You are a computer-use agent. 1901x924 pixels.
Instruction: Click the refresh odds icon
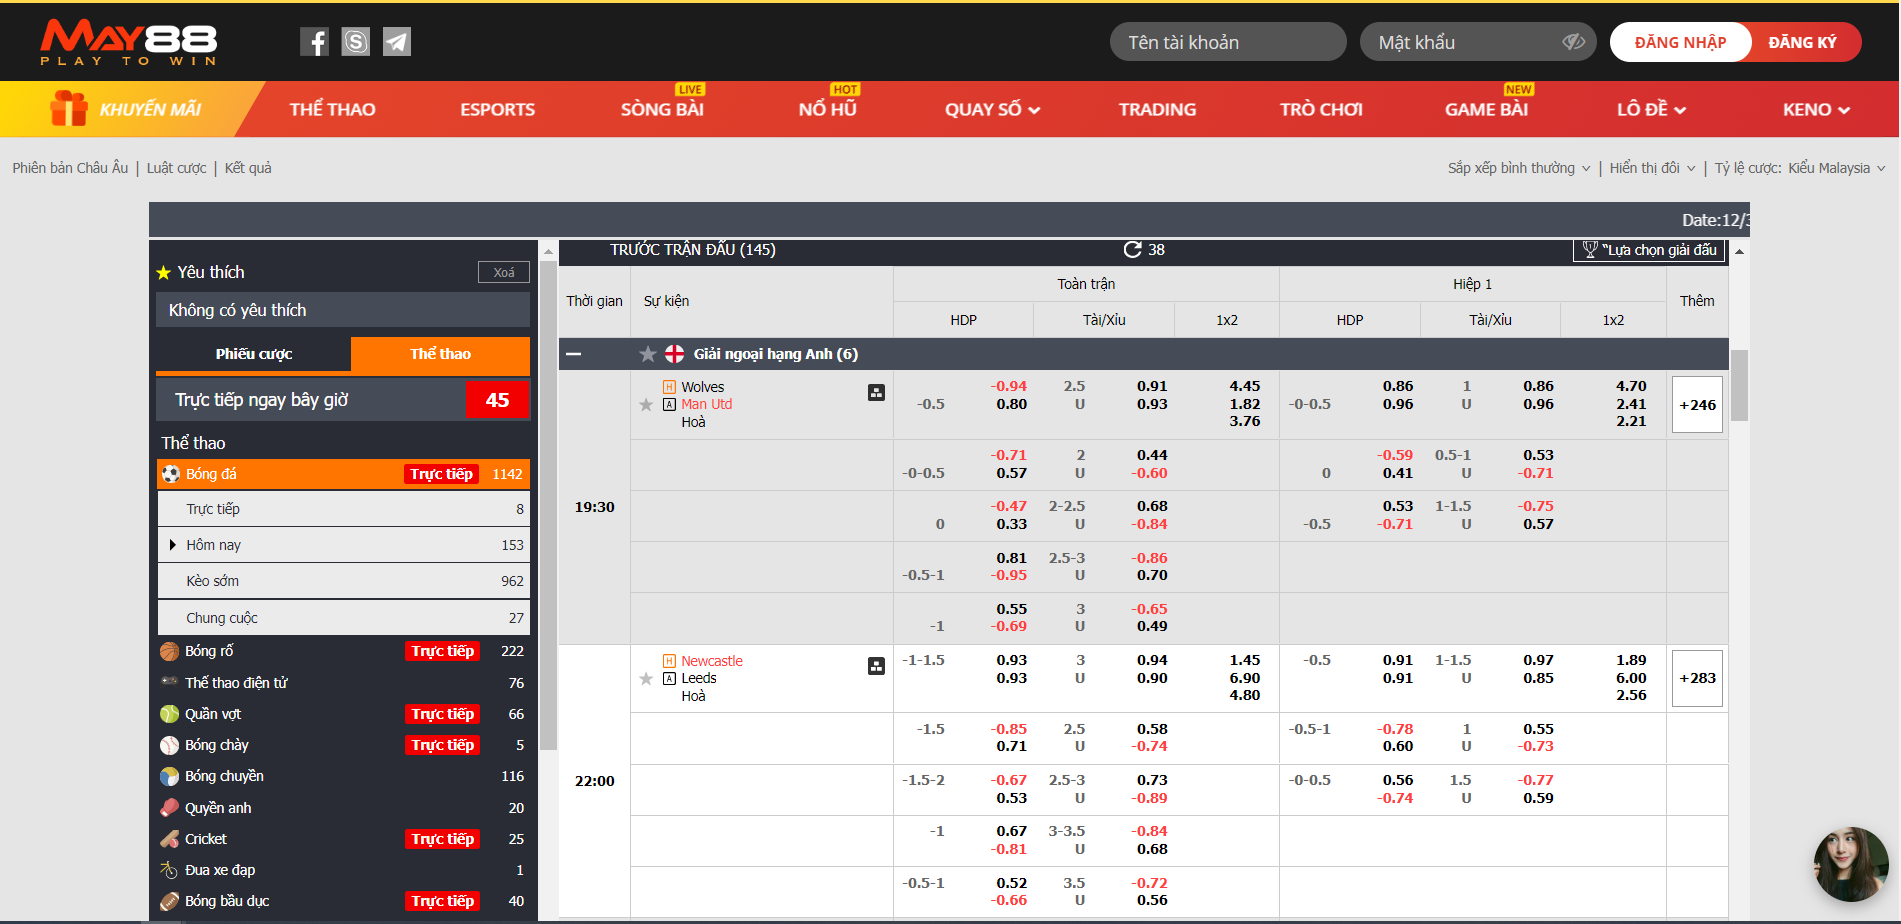click(x=1132, y=250)
